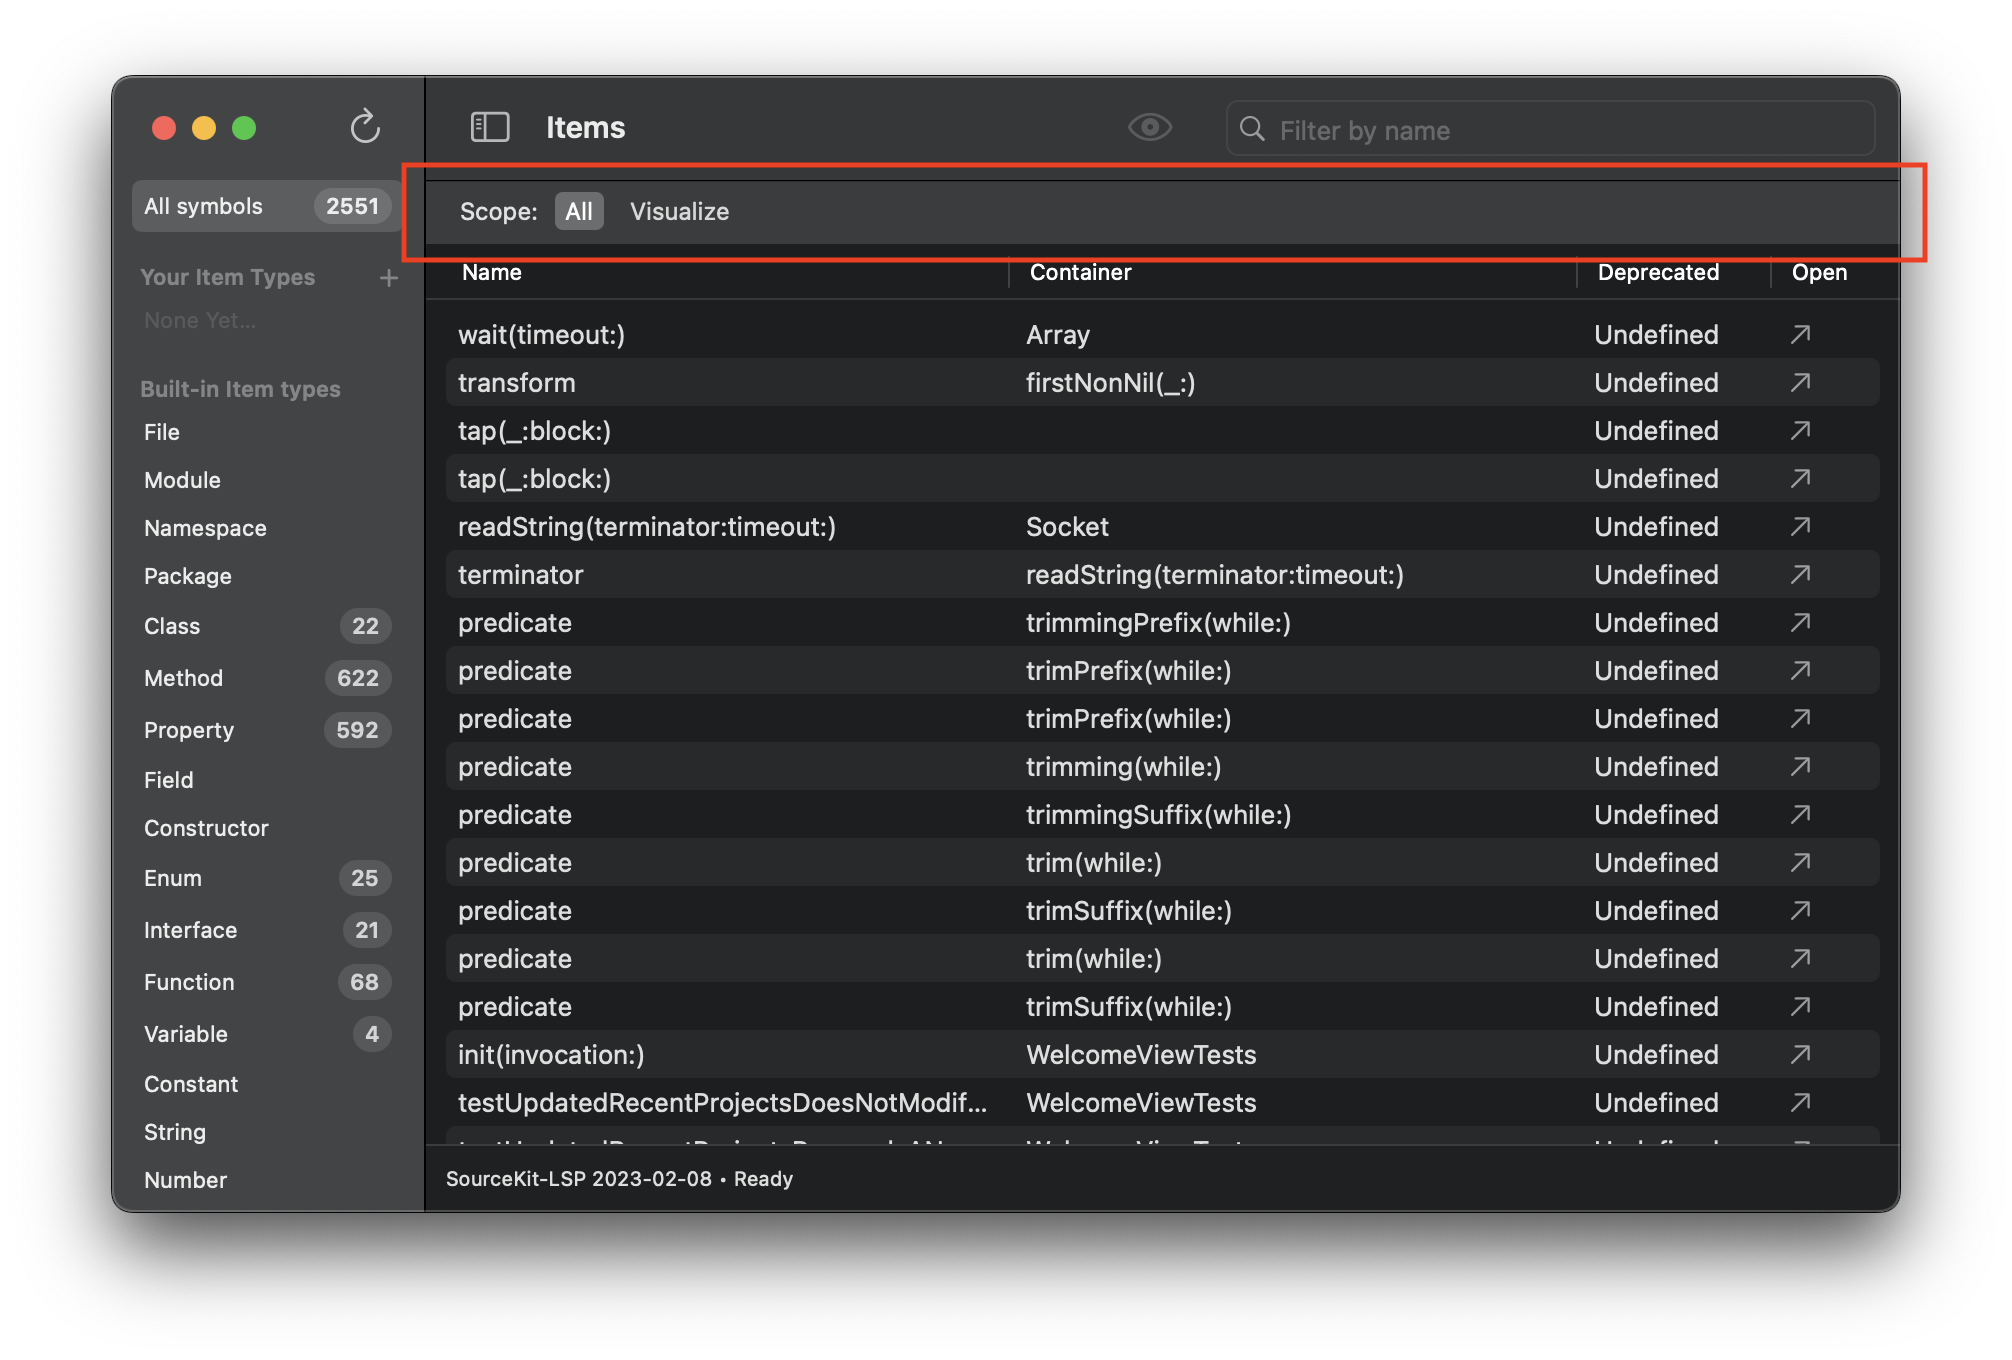Expand the Property item type
Screen dimensions: 2012x1360
click(187, 727)
